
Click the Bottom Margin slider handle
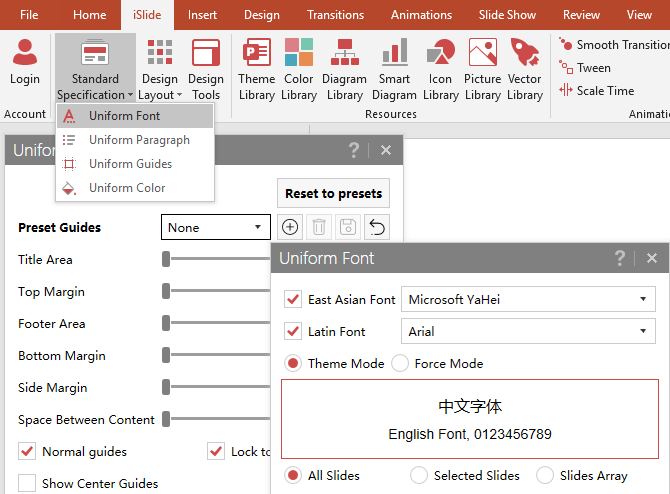(x=166, y=355)
